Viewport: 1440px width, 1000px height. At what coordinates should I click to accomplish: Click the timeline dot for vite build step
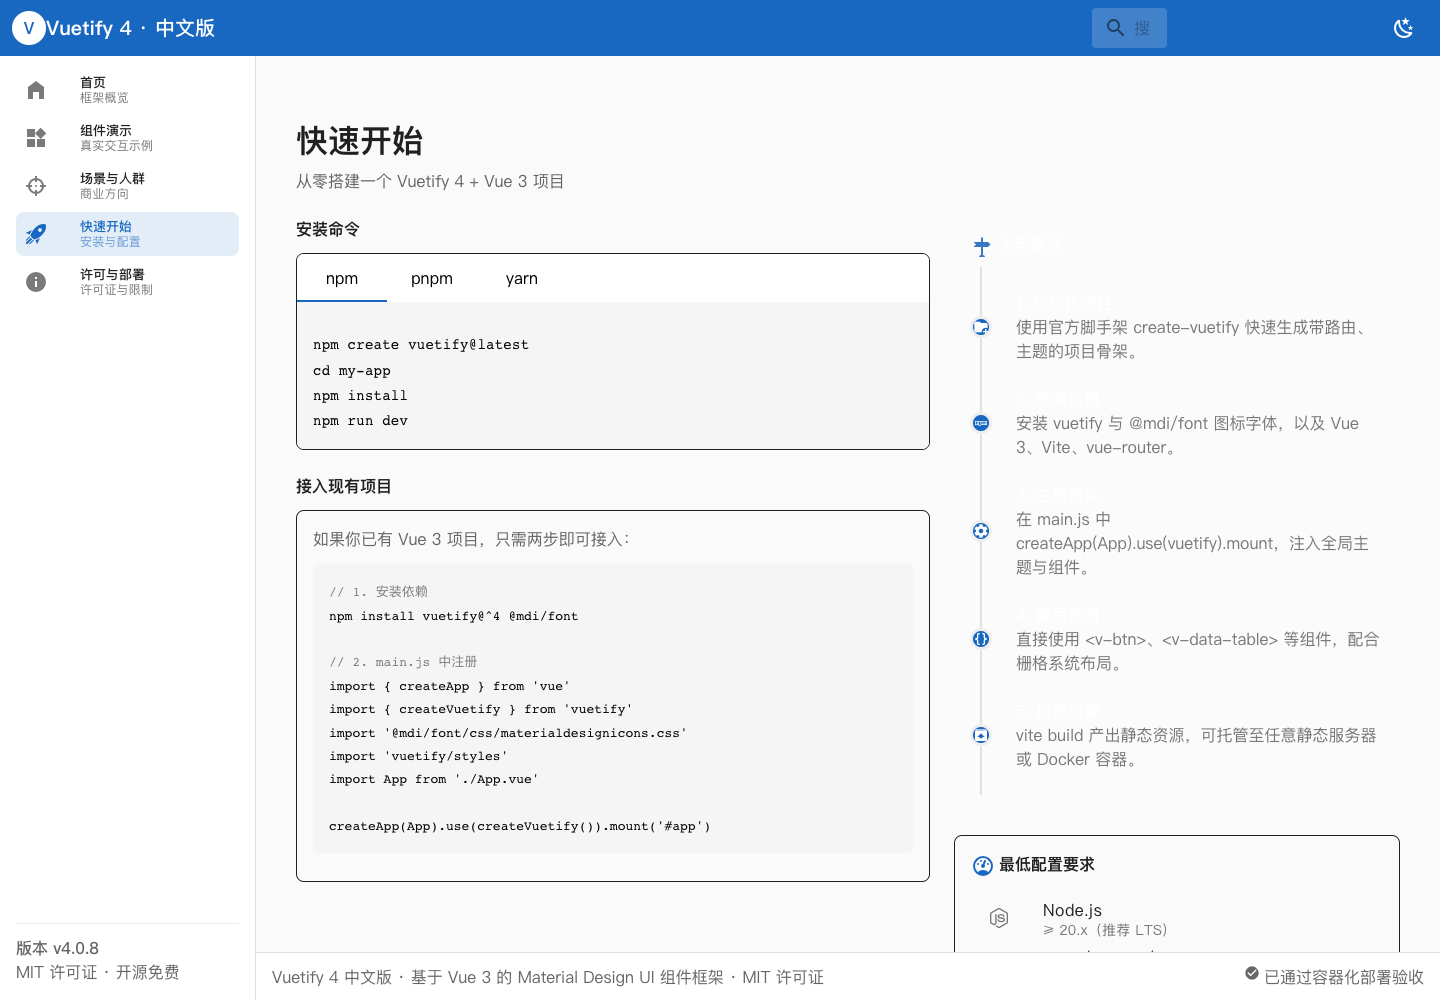pos(981,735)
